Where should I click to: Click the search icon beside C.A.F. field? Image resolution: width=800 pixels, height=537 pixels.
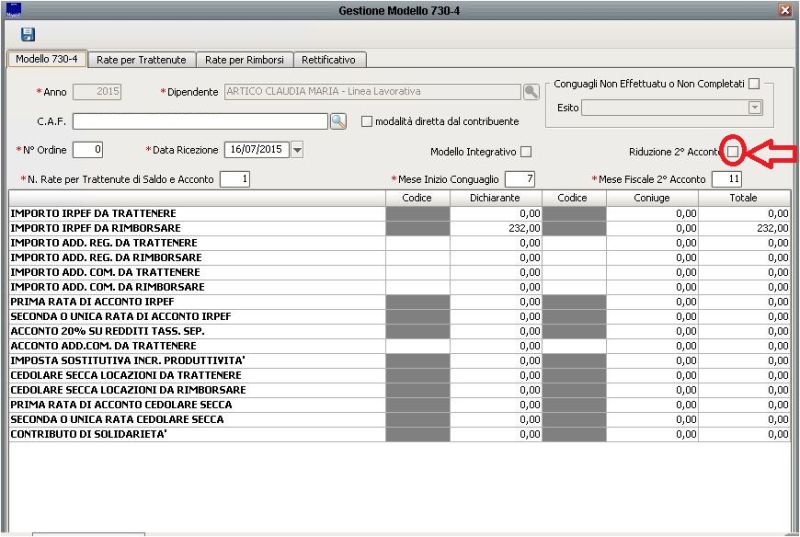tap(338, 121)
